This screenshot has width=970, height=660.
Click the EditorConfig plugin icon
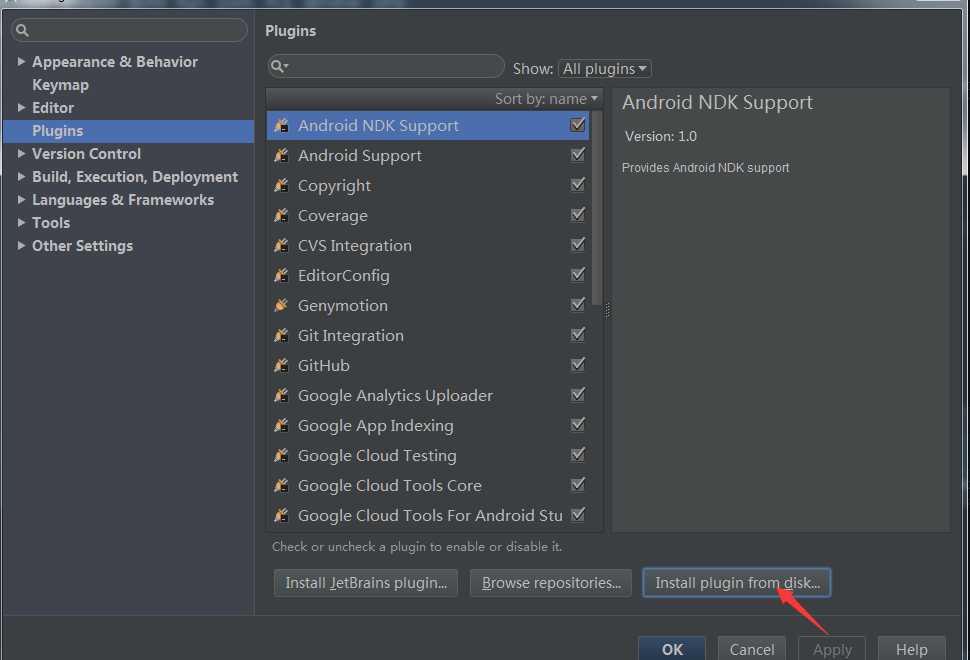(281, 275)
